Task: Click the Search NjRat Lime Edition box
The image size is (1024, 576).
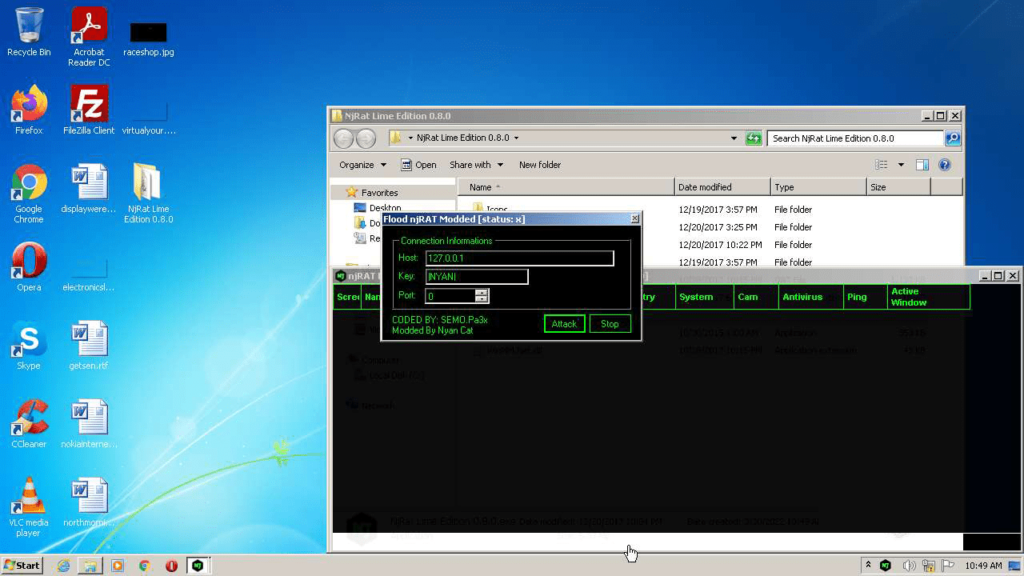Action: coord(854,138)
